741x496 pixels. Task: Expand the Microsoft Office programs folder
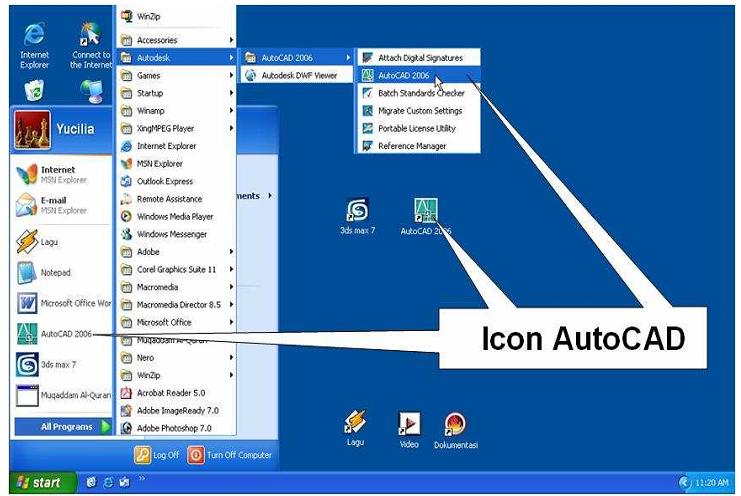pyautogui.click(x=177, y=322)
